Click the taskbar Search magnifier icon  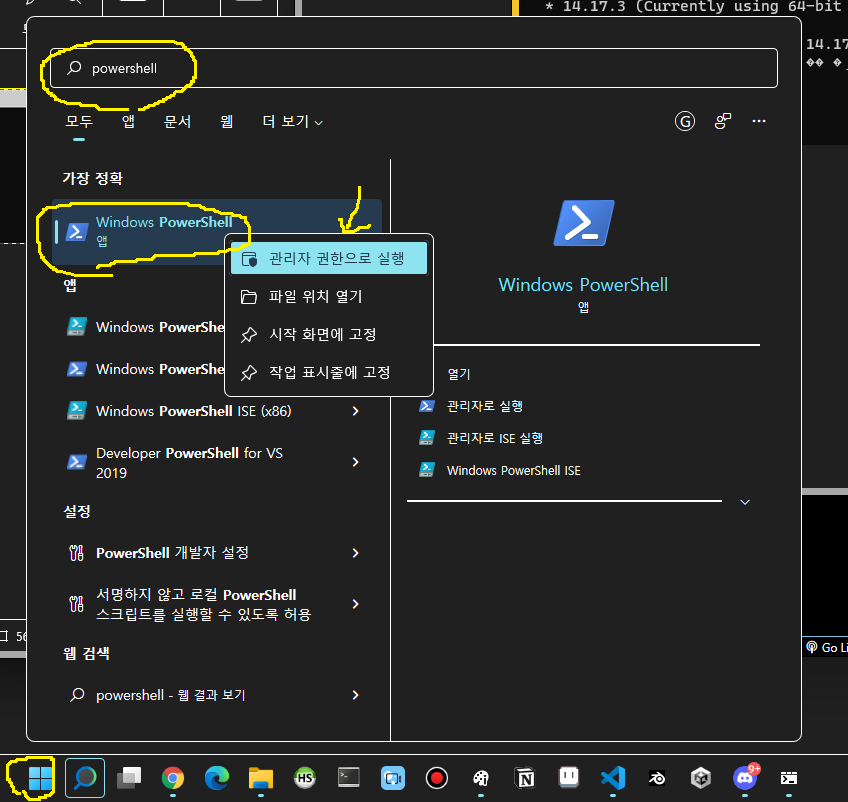click(85, 778)
